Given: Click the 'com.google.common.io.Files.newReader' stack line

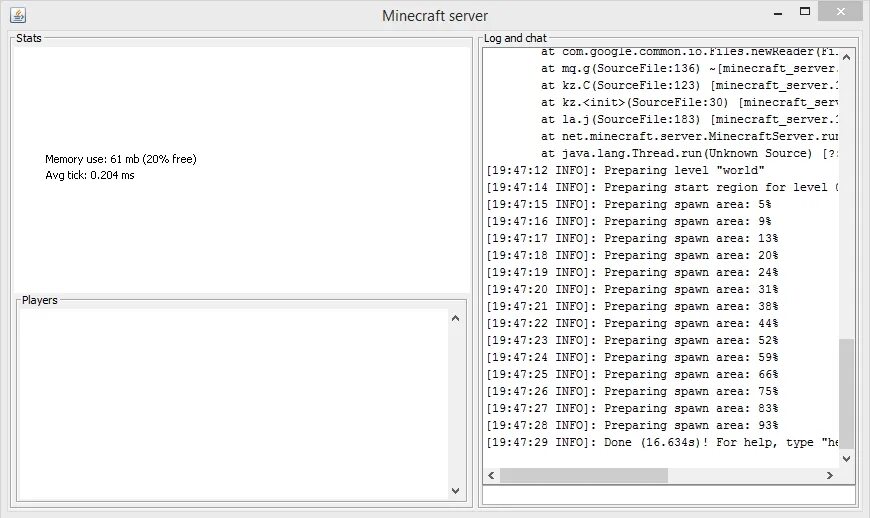Looking at the screenshot, I should click(x=690, y=52).
